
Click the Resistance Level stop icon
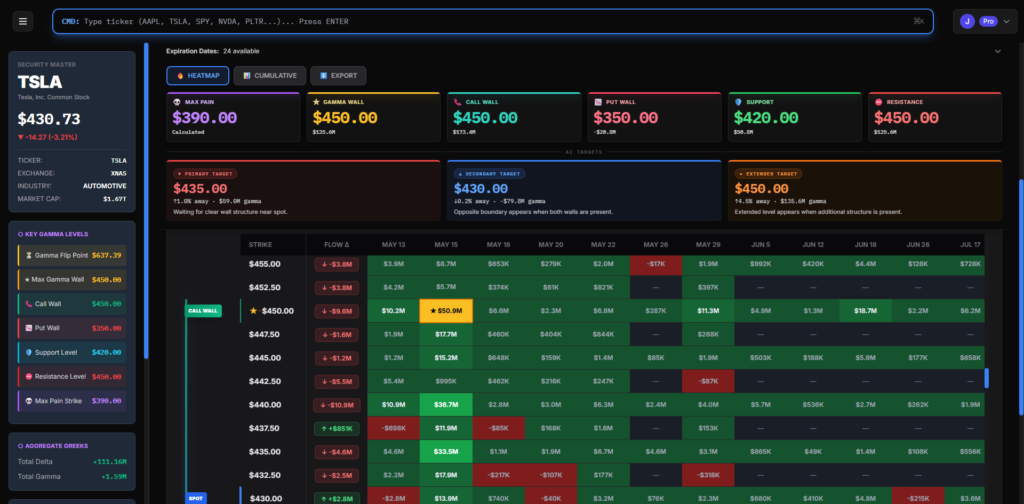coord(28,377)
